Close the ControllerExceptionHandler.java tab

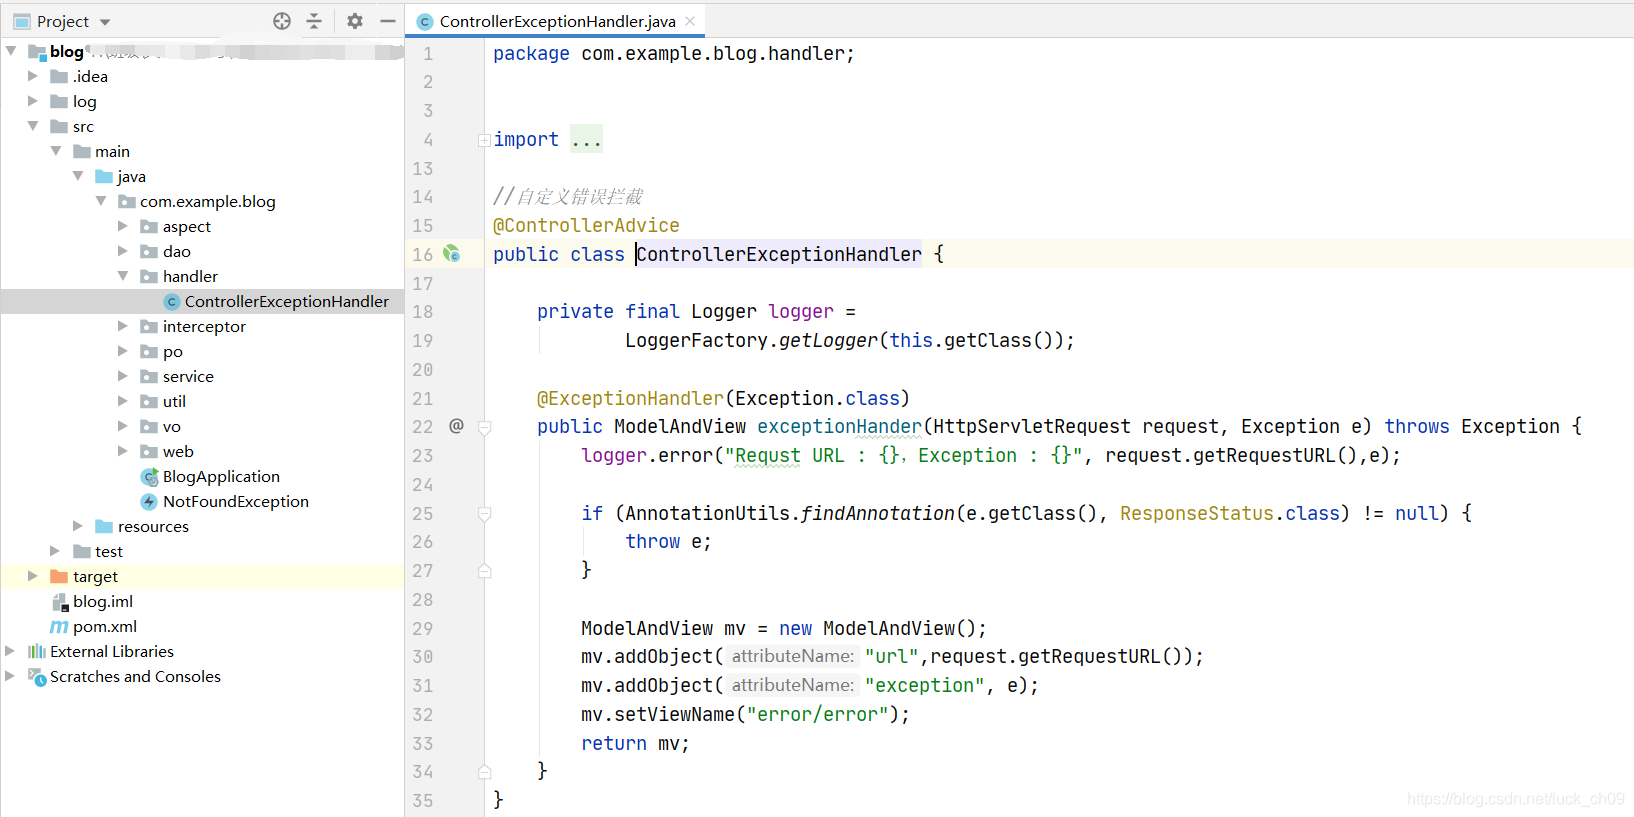point(690,21)
